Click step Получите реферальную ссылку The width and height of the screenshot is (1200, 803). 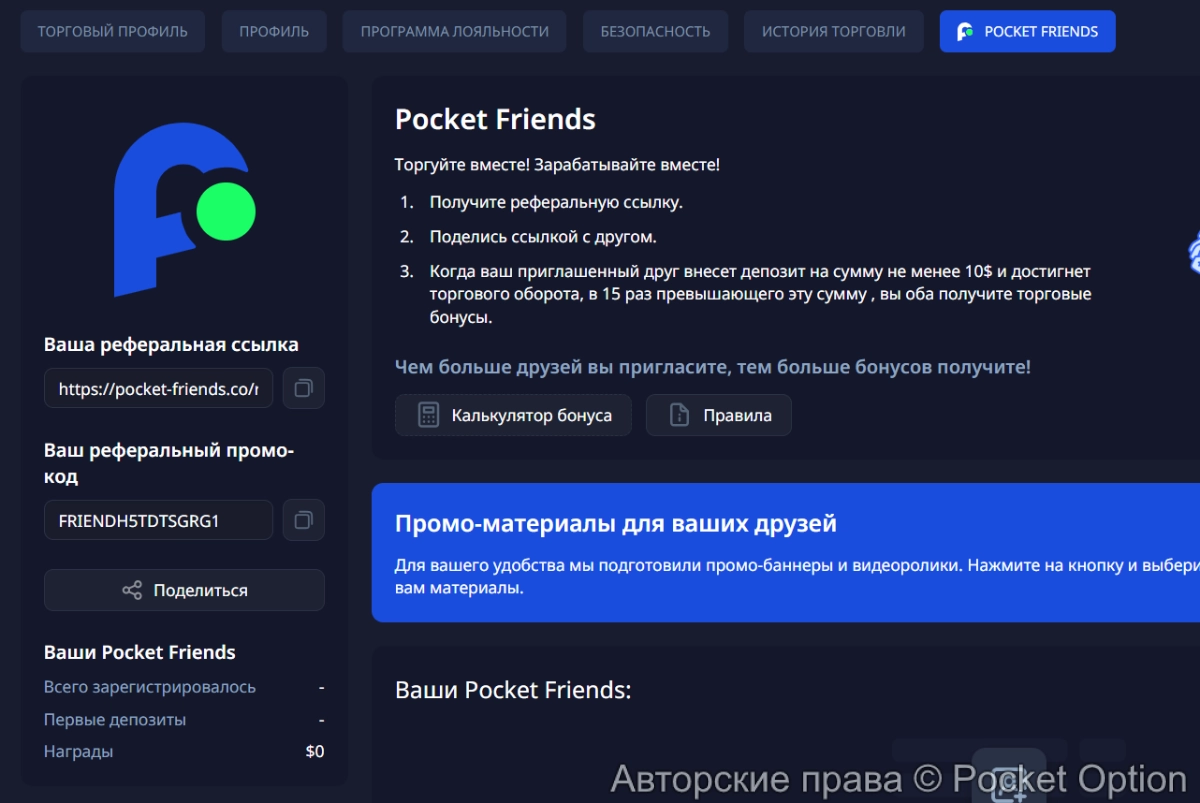[x=556, y=202]
